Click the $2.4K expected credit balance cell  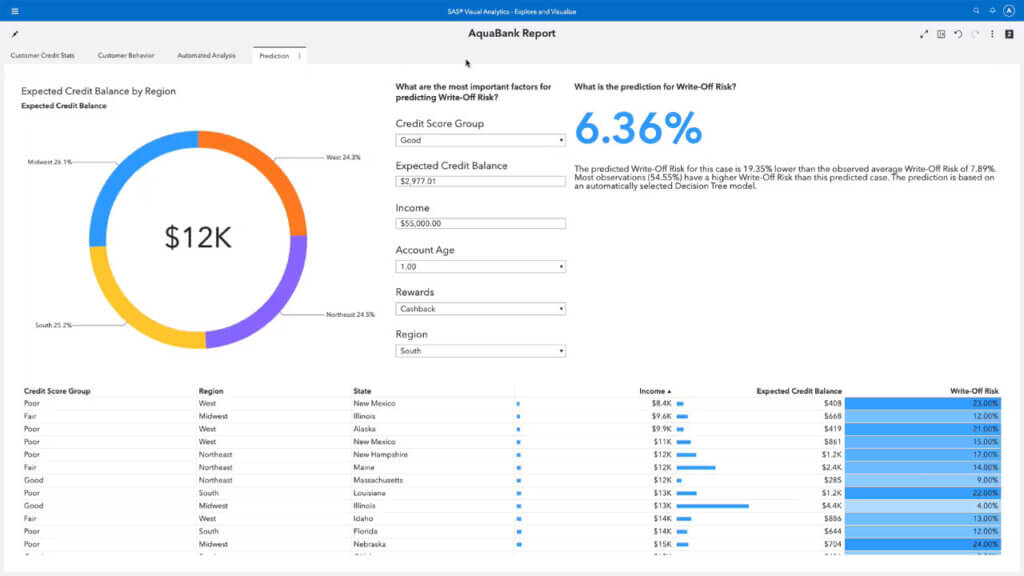pos(831,468)
